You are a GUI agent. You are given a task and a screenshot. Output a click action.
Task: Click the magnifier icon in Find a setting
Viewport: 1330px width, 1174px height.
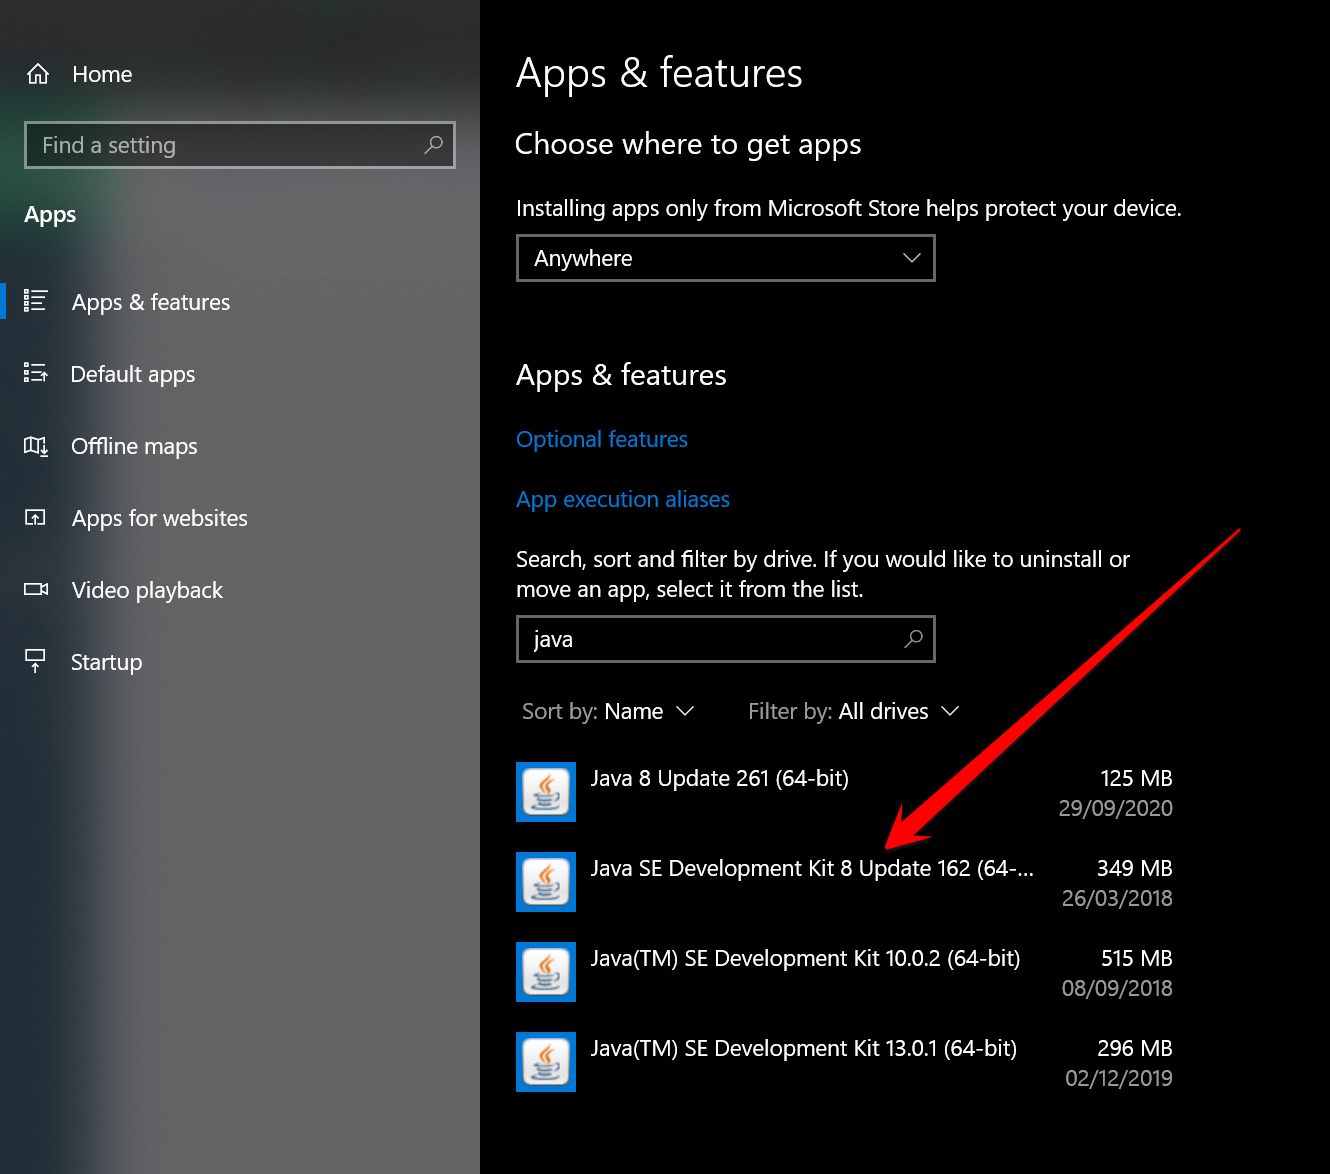point(433,145)
